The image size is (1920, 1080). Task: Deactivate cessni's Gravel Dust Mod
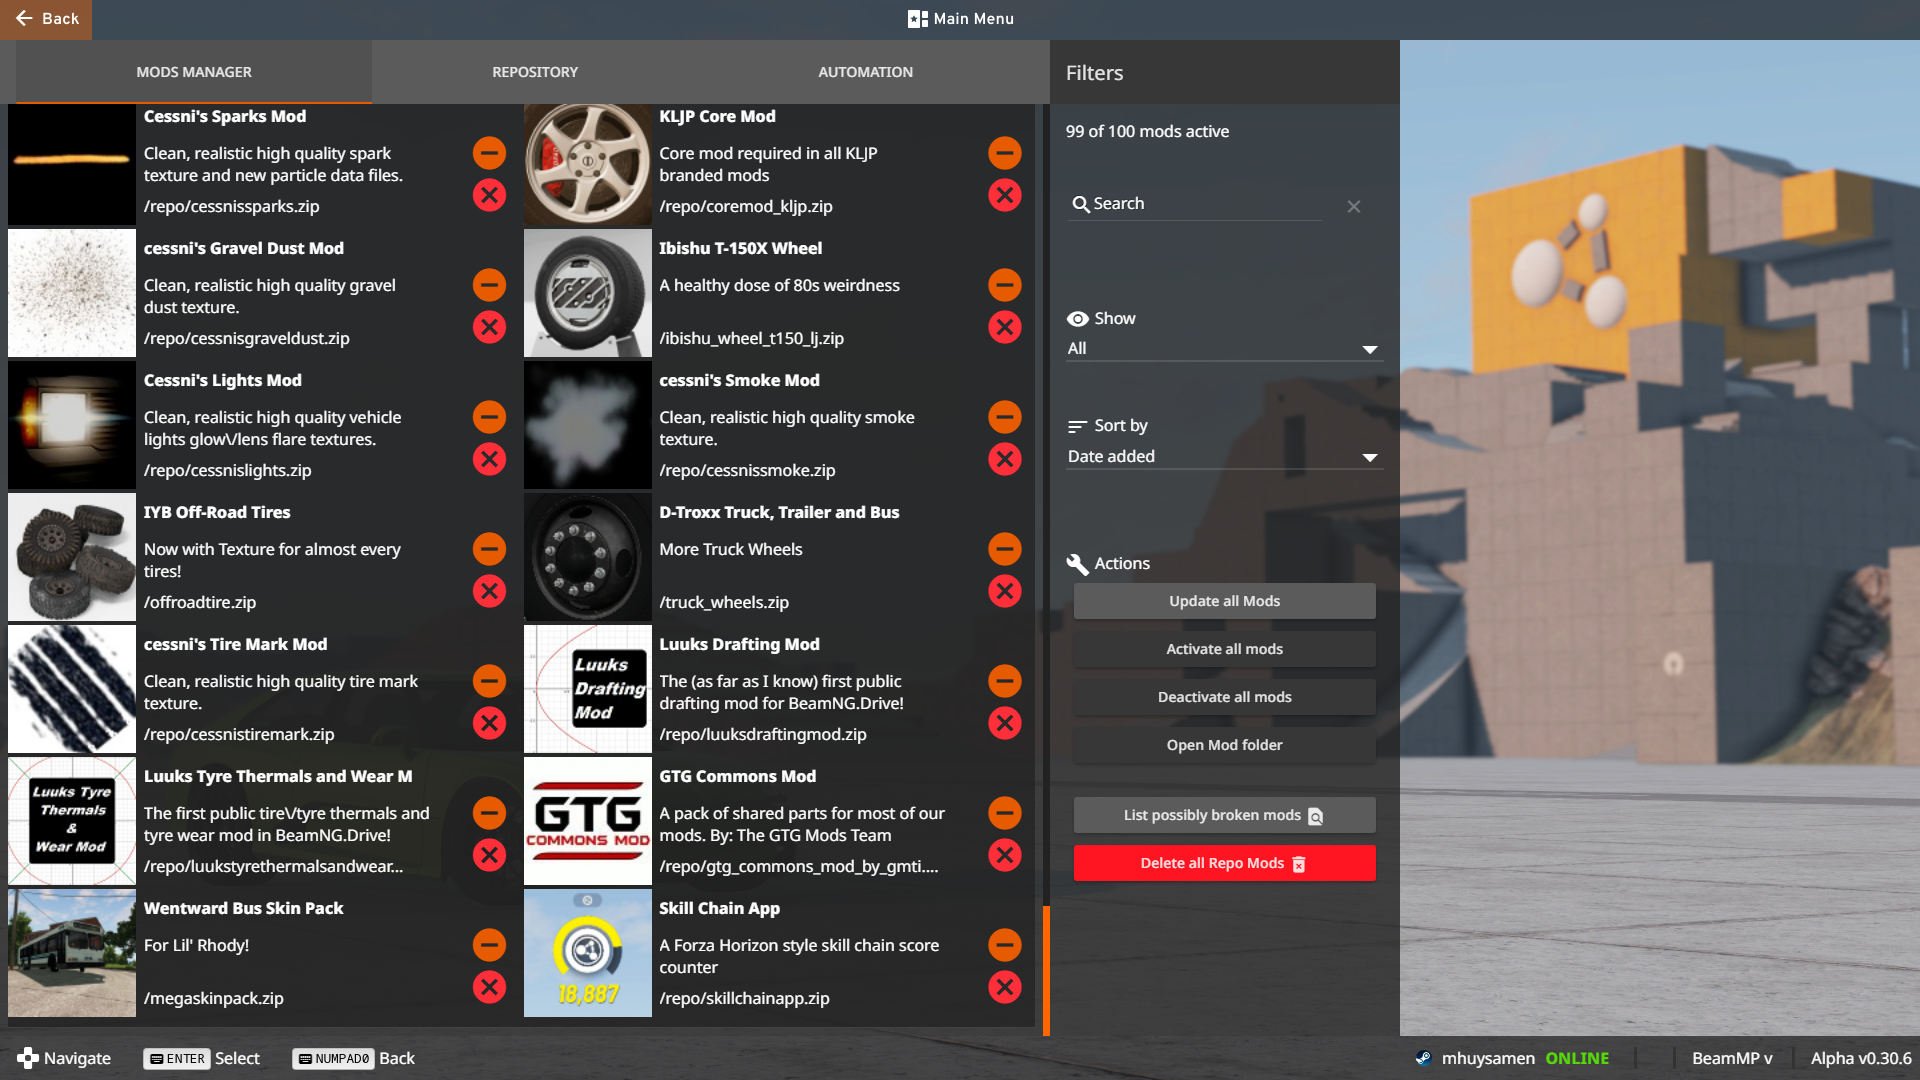(x=489, y=285)
